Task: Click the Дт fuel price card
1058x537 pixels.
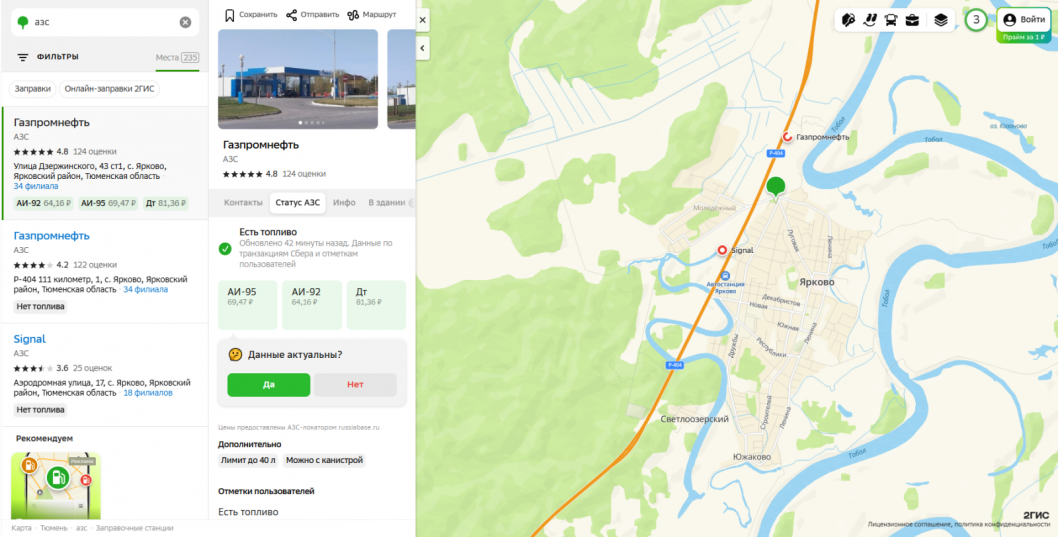Action: click(377, 305)
